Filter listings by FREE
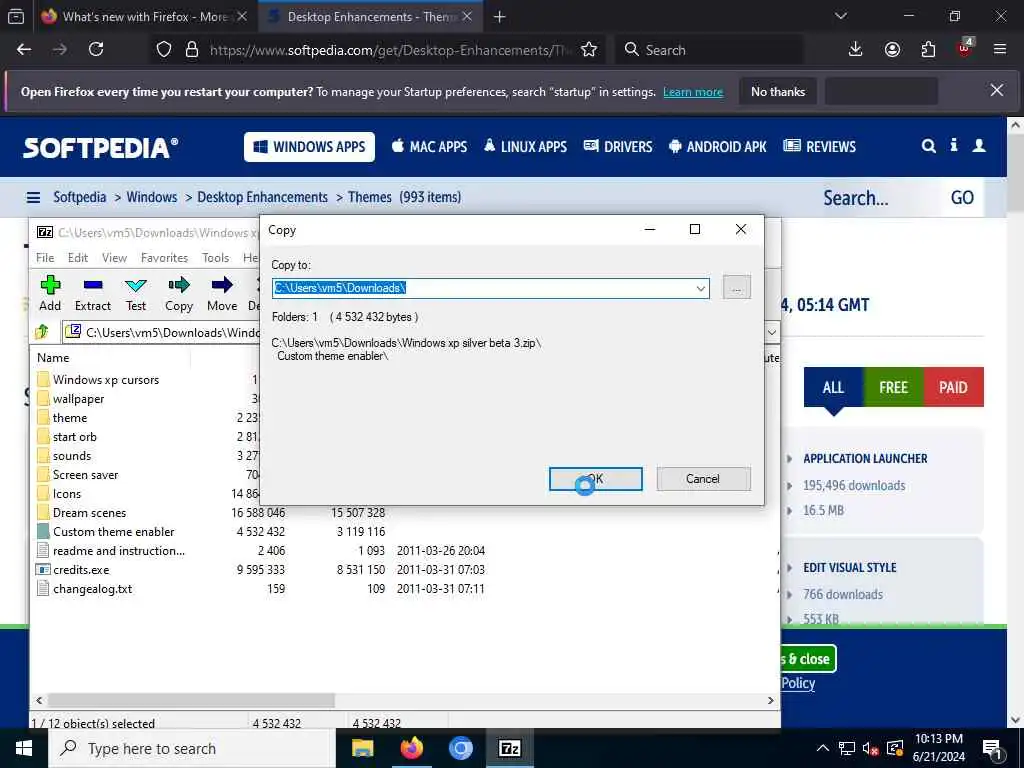 893,387
